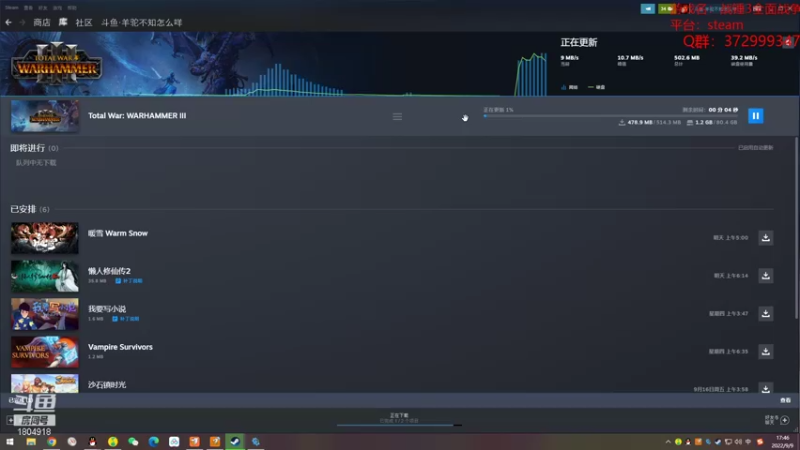Image resolution: width=800 pixels, height=450 pixels.
Task: Show hidden system tray icons
Action: (668, 442)
